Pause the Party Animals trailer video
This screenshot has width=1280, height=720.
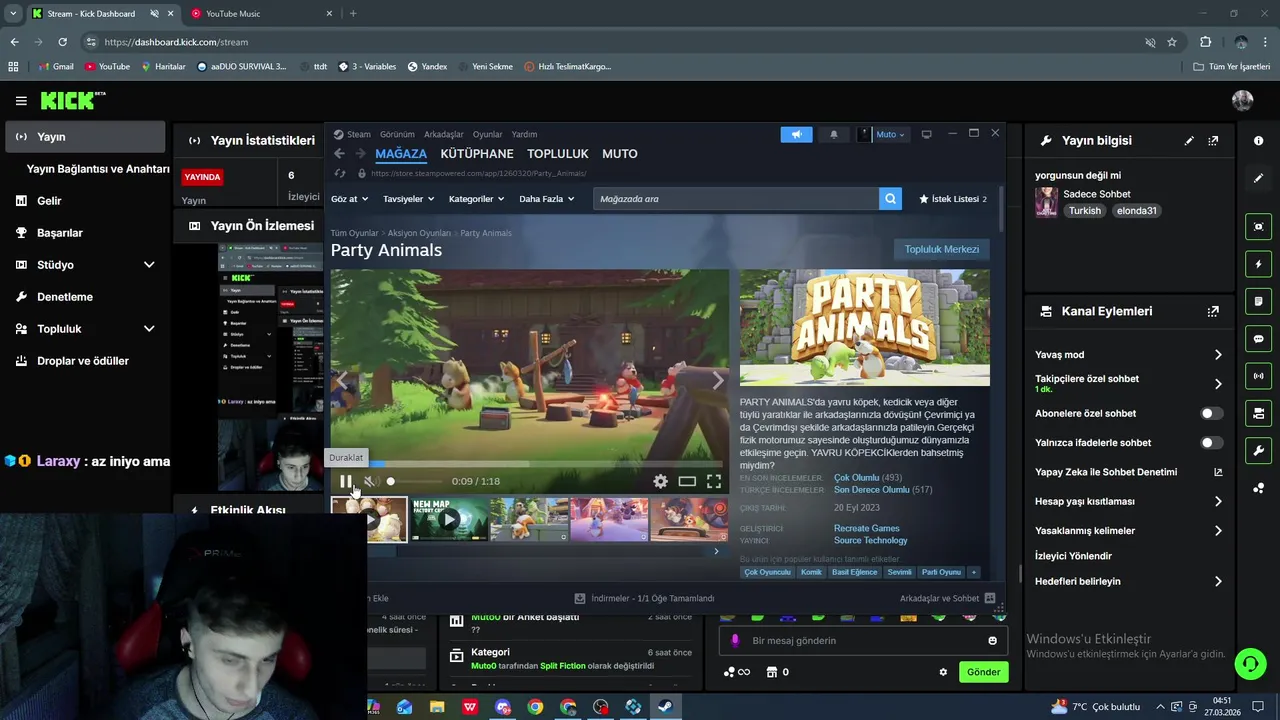pyautogui.click(x=345, y=481)
